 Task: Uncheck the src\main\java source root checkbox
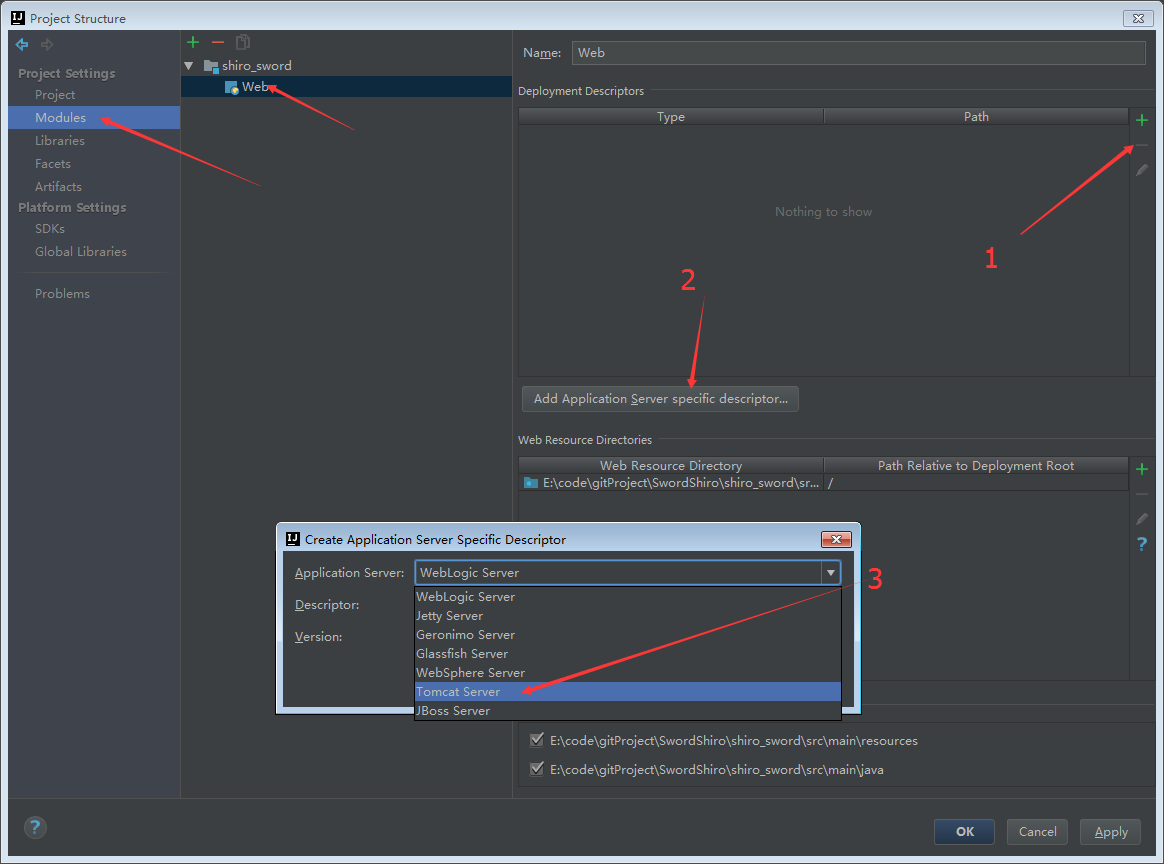[537, 770]
